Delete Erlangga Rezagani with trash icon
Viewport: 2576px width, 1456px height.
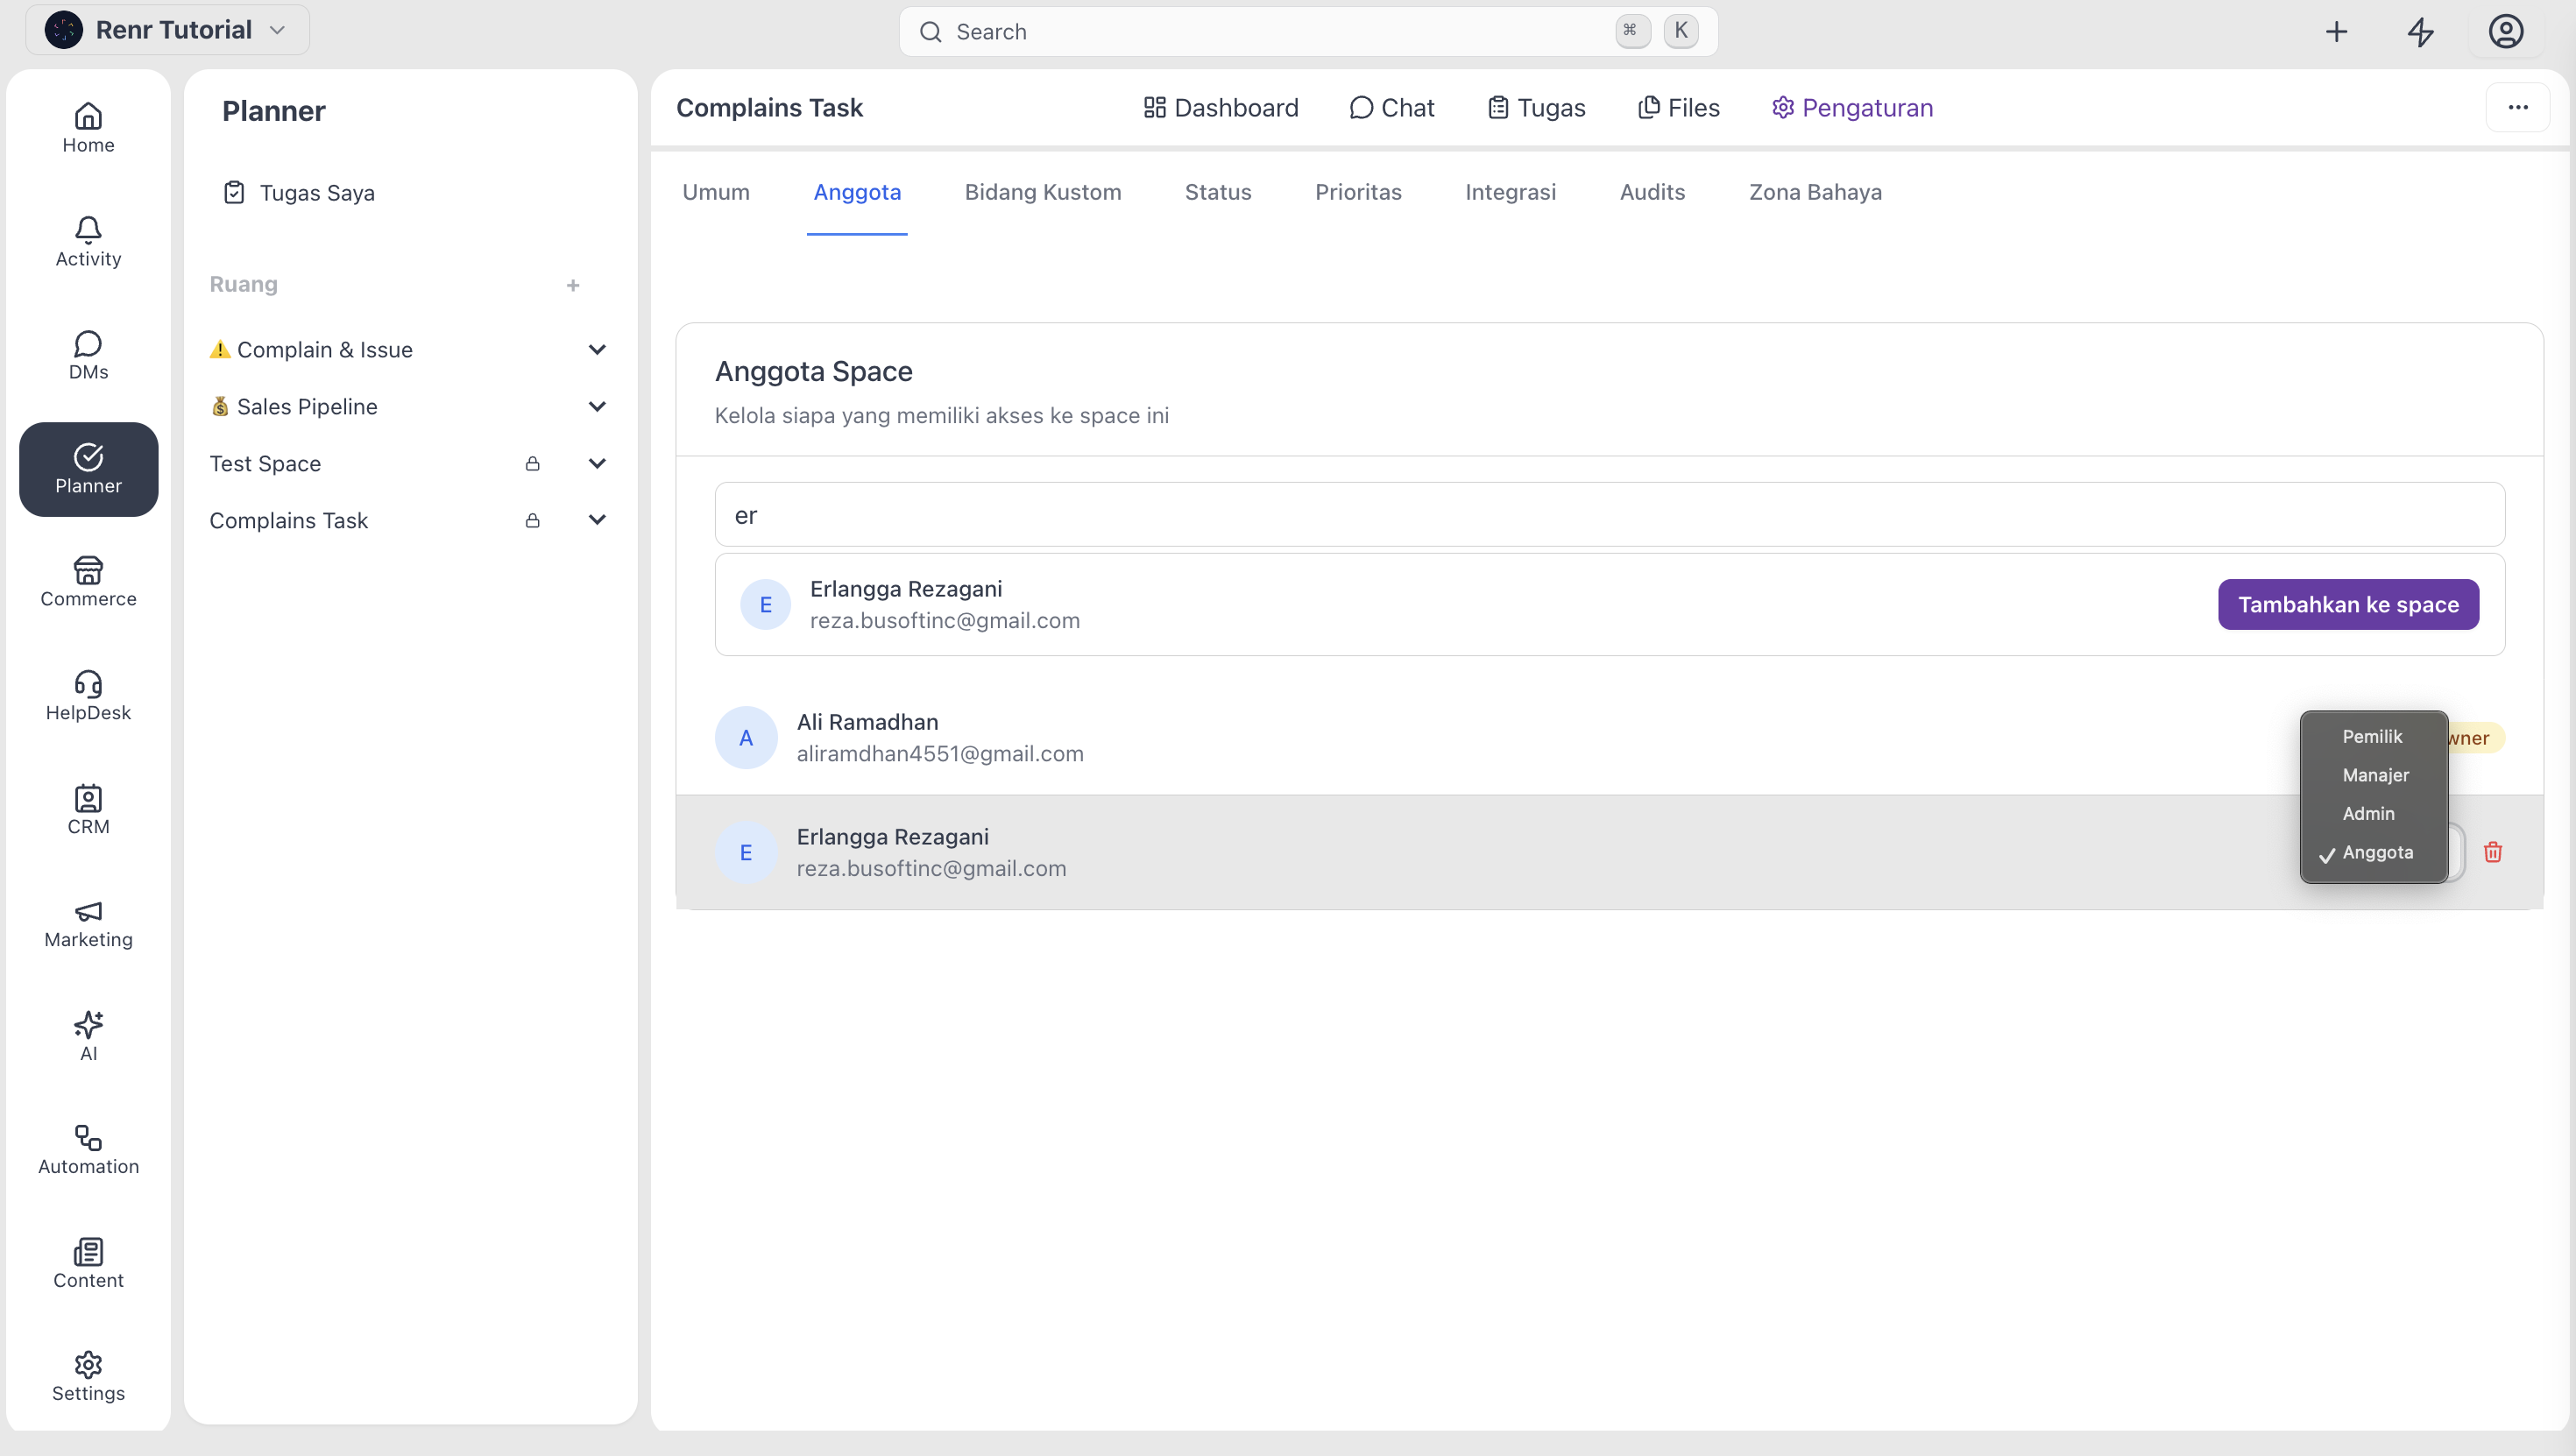pos(2492,852)
